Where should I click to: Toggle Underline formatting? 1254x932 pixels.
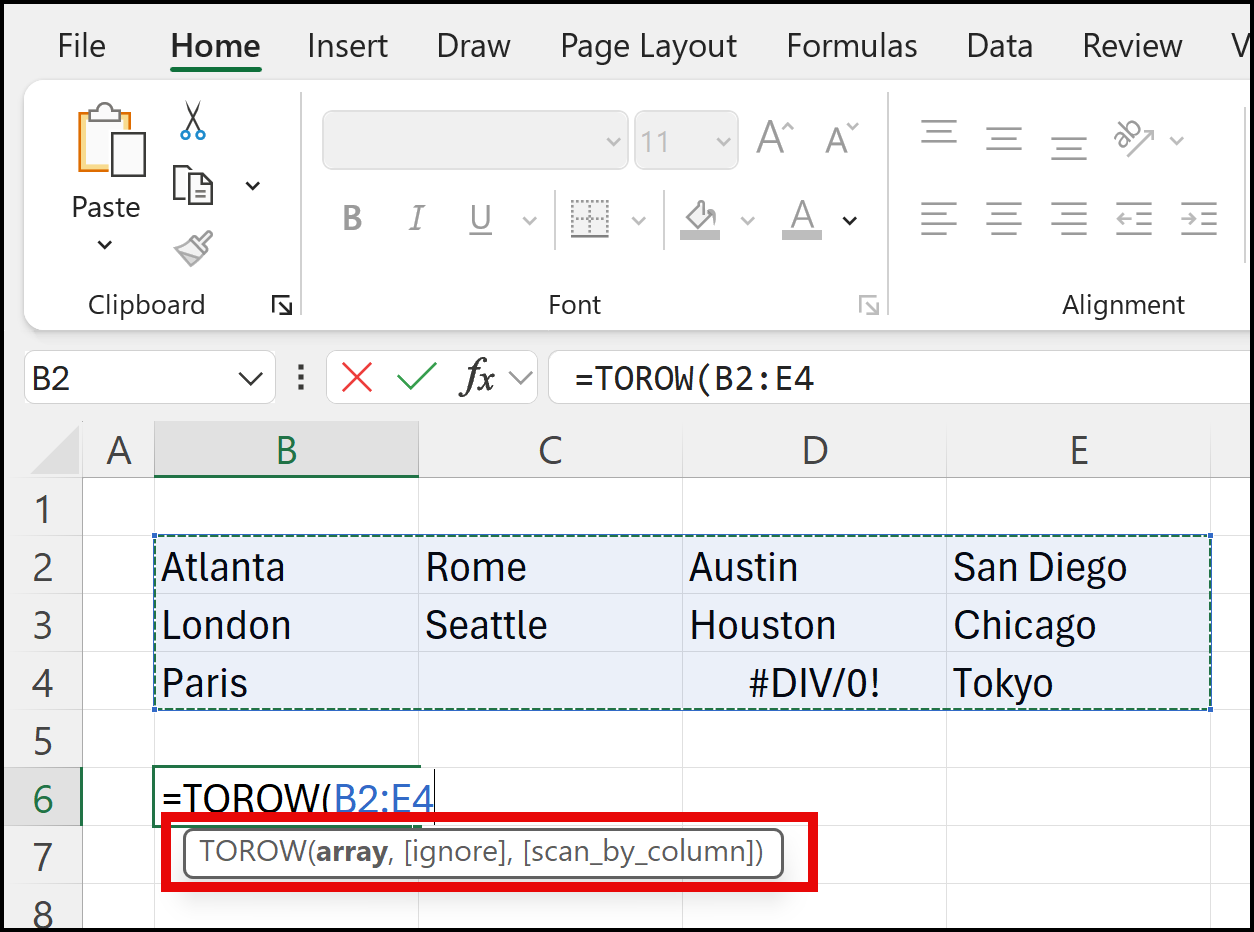click(x=479, y=219)
